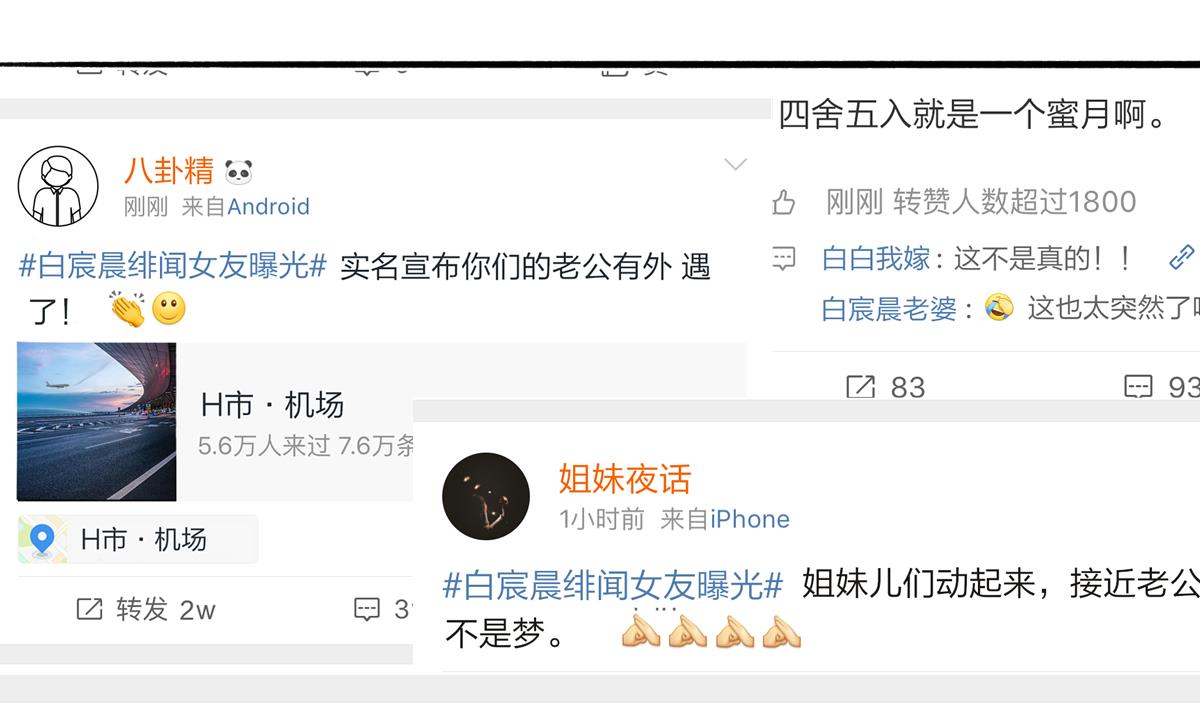Viewport: 1200px width, 711px height.
Task: Expand the chevron menu on 八卦精's post
Action: point(736,165)
